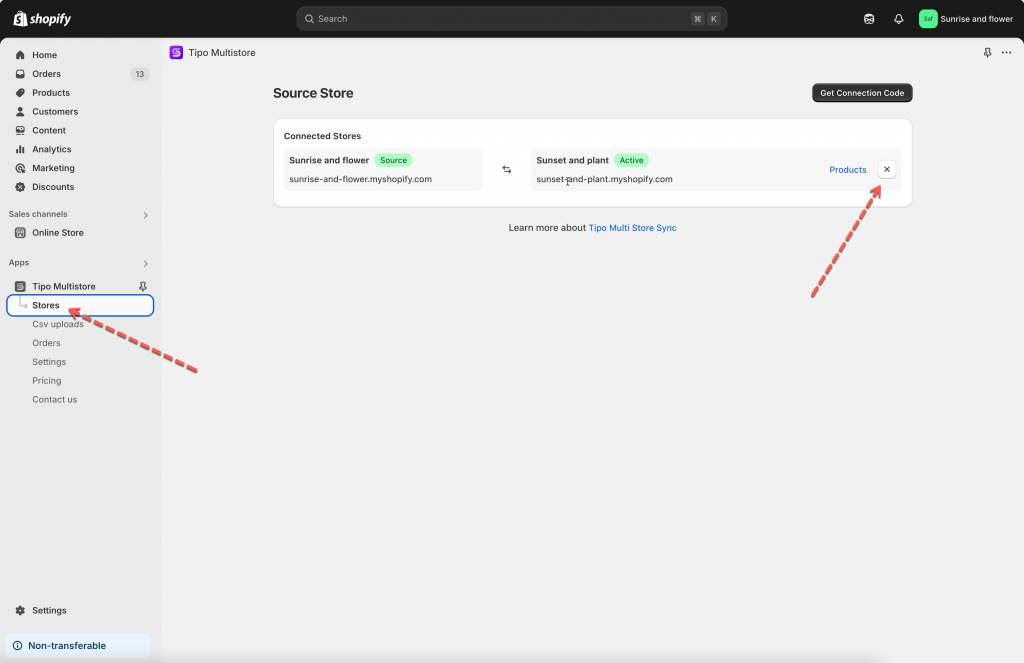Go to Orders in main sidebar
Image resolution: width=1024 pixels, height=663 pixels.
46,74
